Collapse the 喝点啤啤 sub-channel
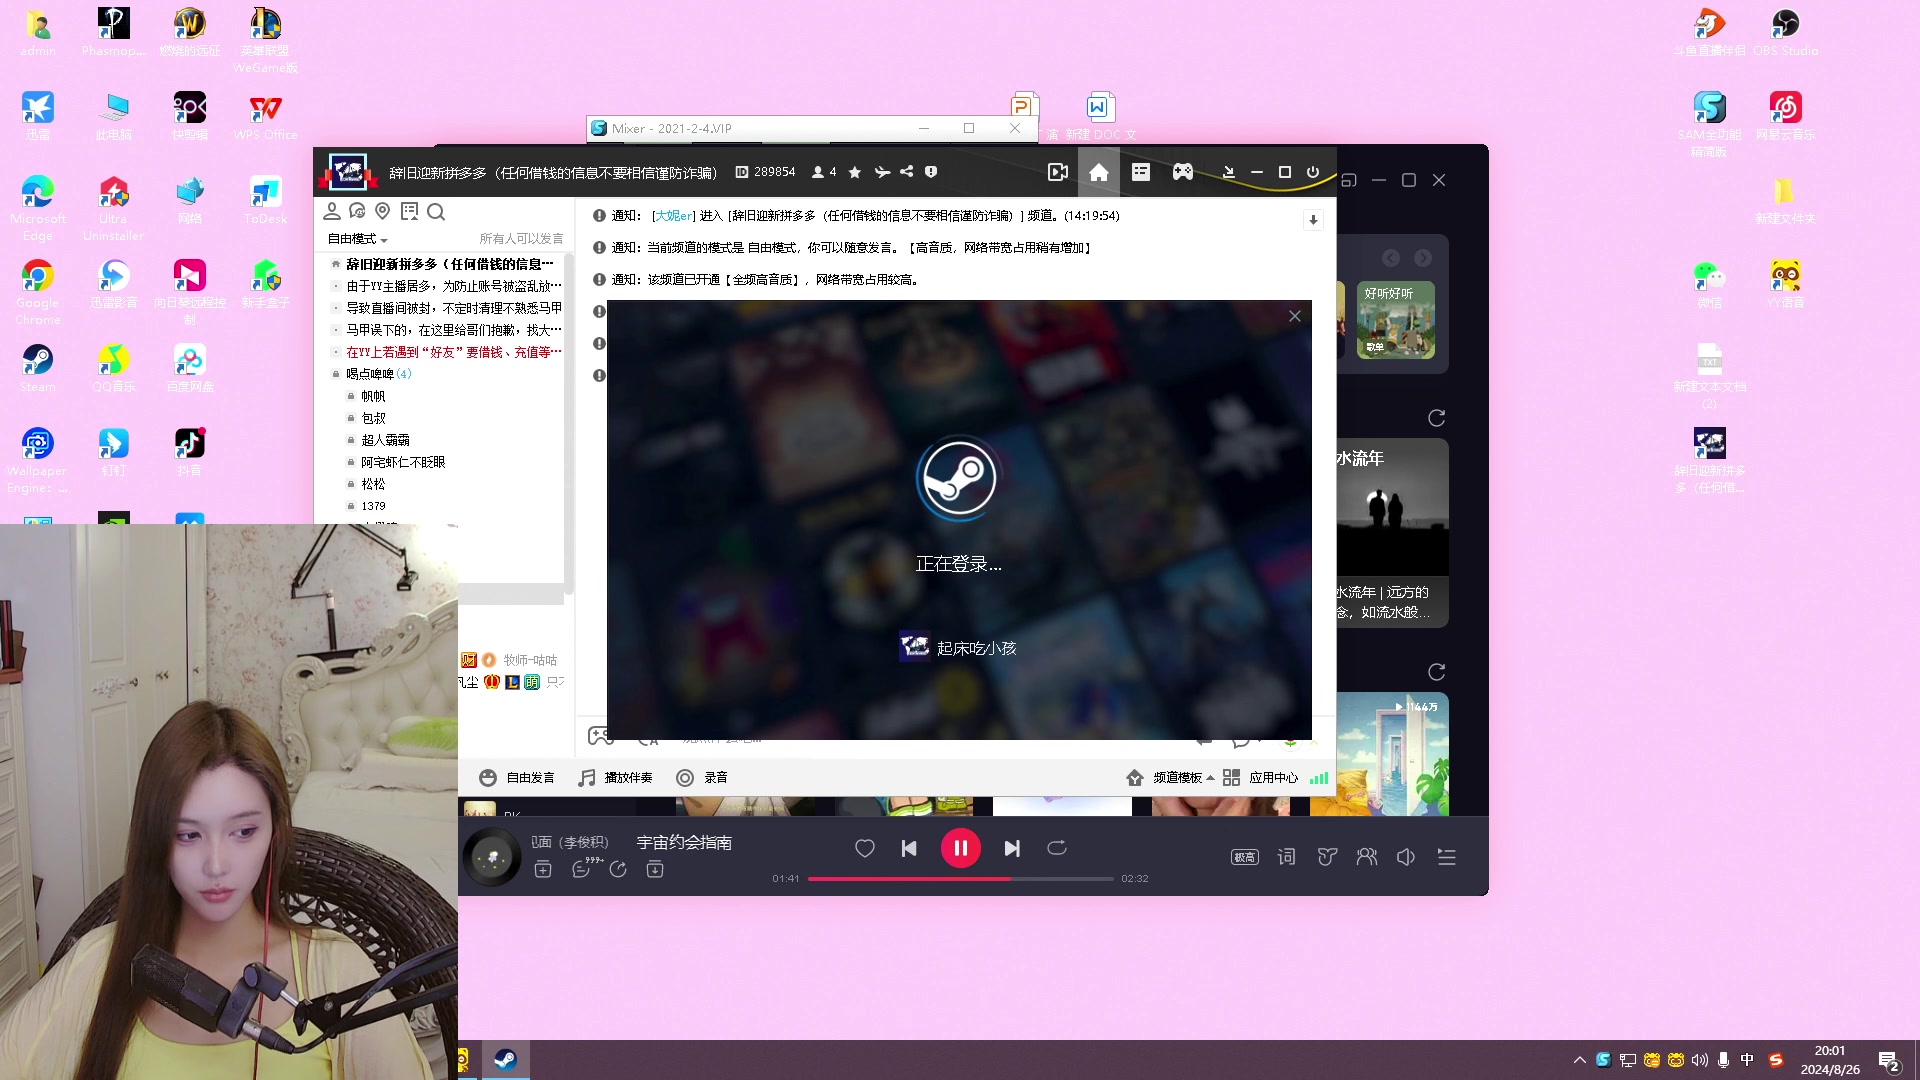1920x1080 pixels. click(x=336, y=374)
